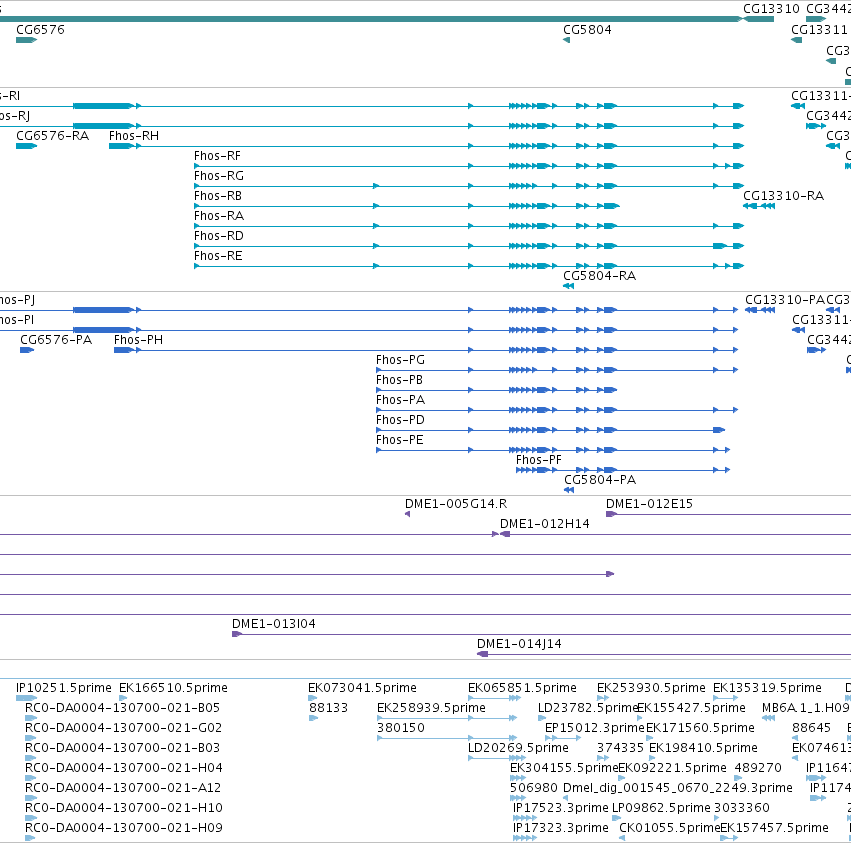The image size is (851, 843).
Task: Click the DME1-012H14 clone label
Action: [x=545, y=524]
